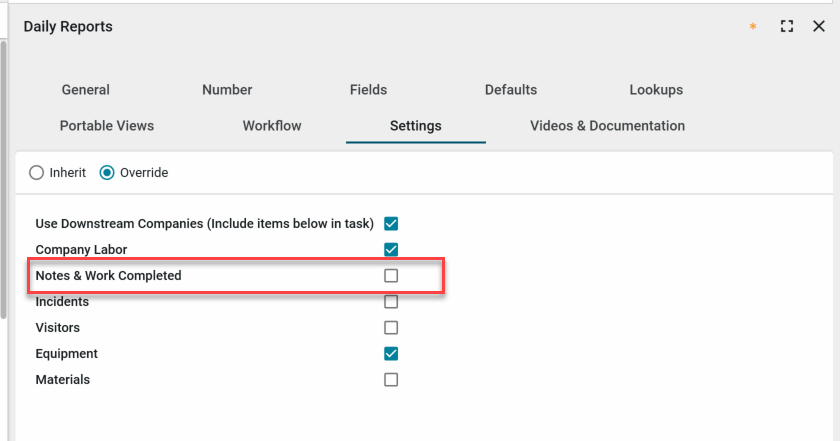
Task: Enable Notes & Work Completed checkbox
Action: click(391, 276)
